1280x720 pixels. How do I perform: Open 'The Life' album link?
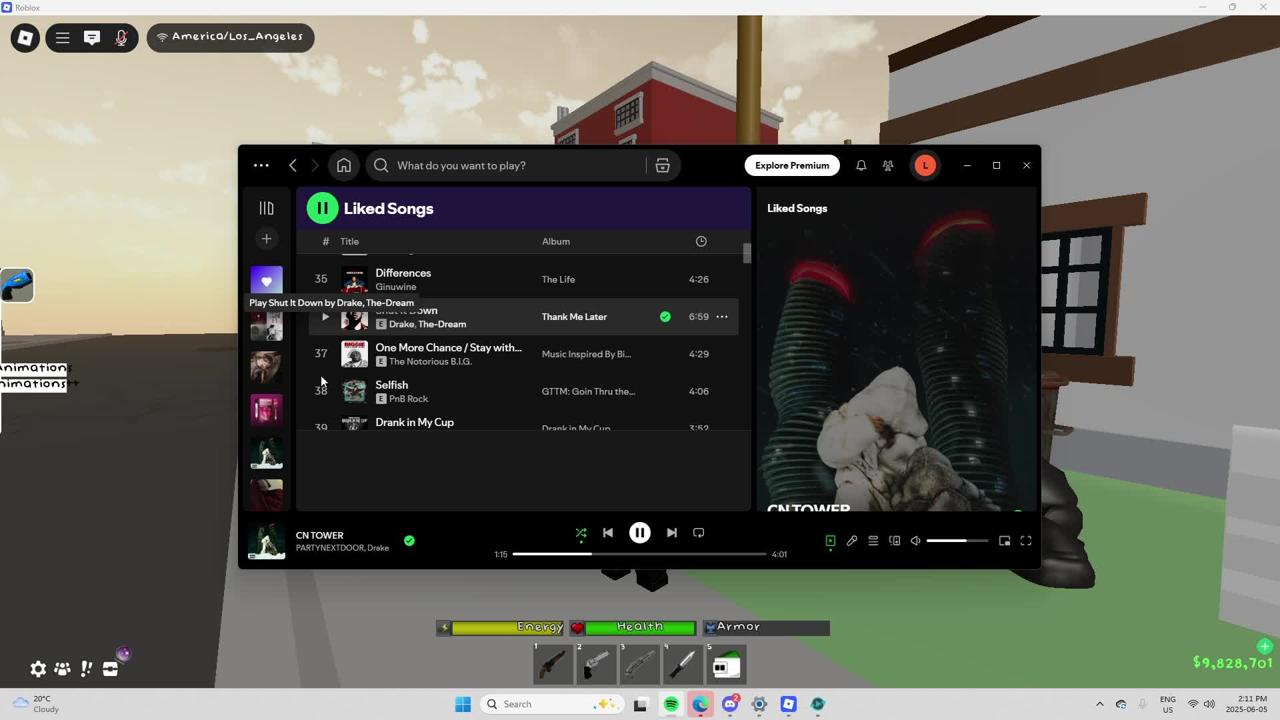tap(558, 279)
